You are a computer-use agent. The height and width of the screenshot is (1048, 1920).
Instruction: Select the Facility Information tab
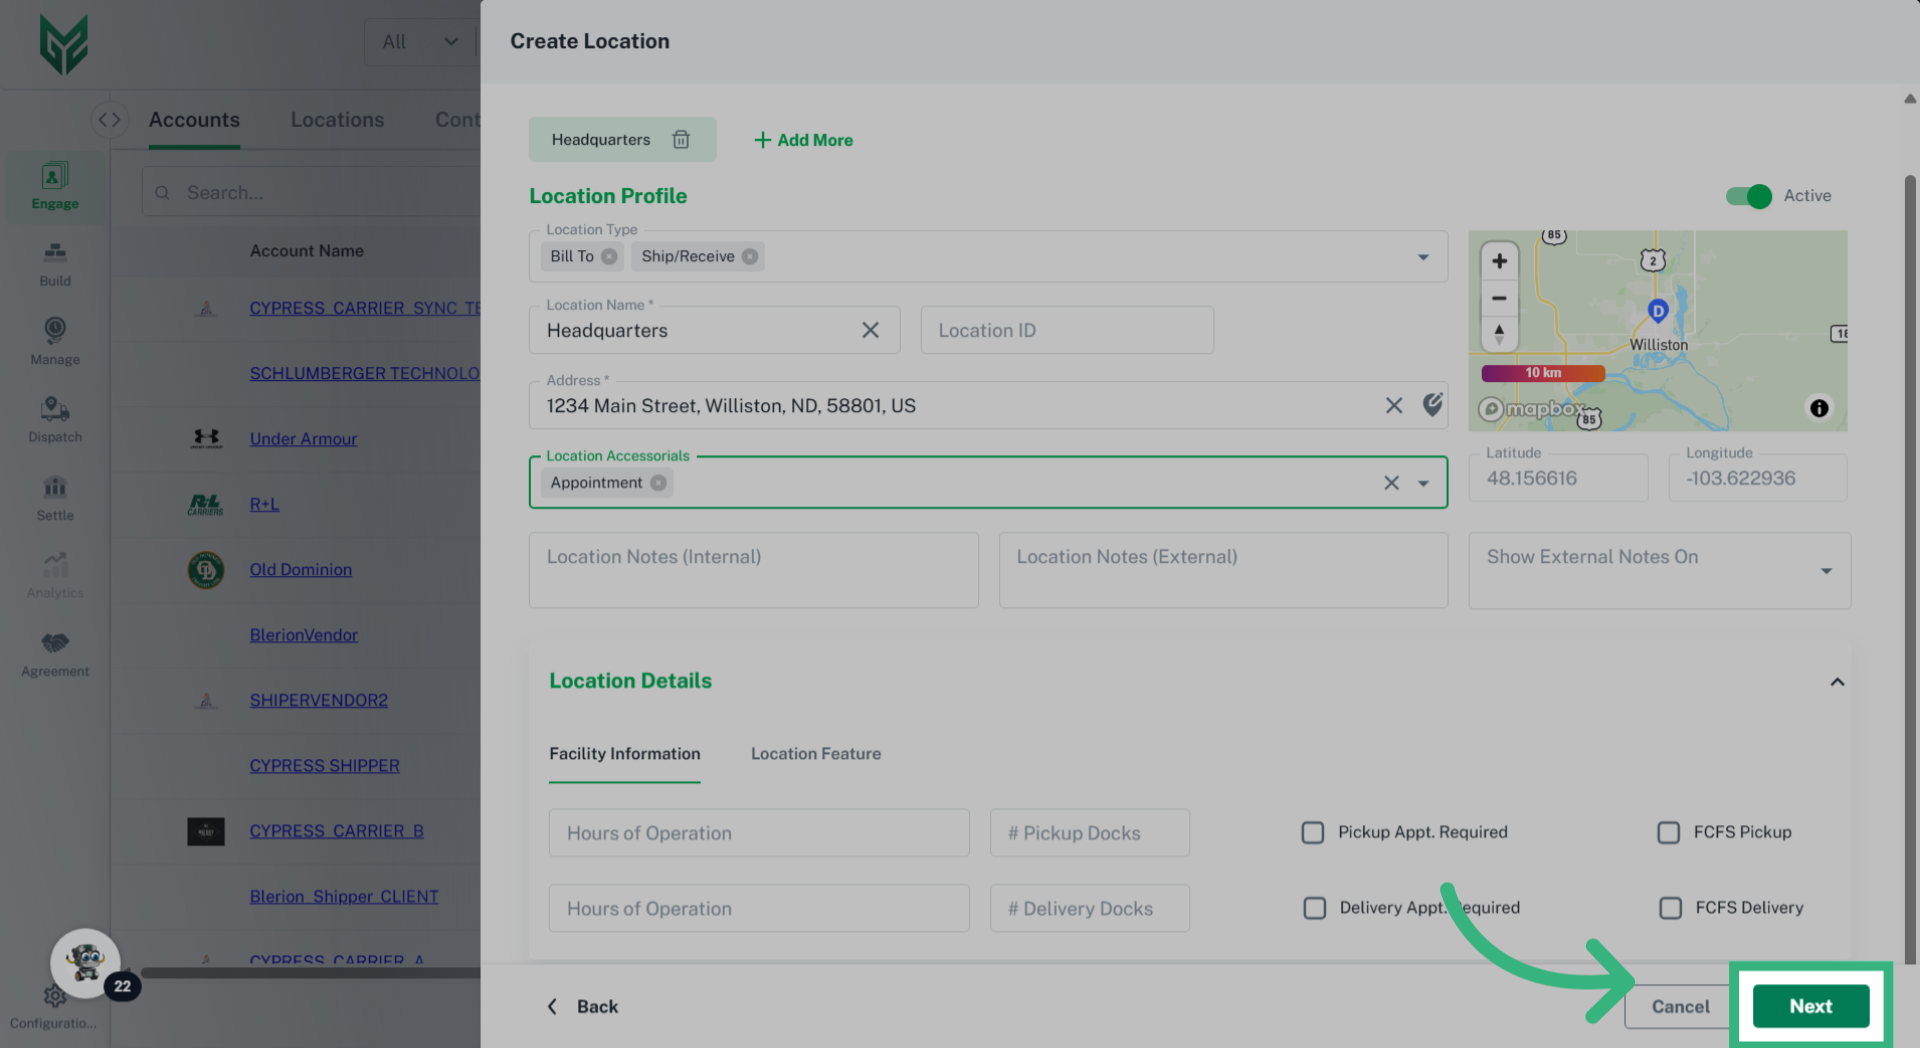pyautogui.click(x=624, y=754)
